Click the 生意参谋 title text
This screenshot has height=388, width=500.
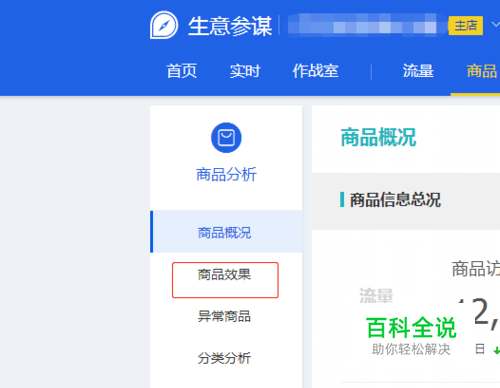(x=230, y=26)
